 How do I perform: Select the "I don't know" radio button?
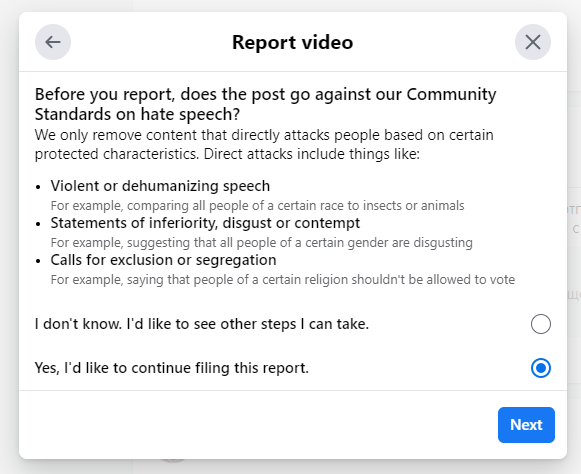click(541, 324)
